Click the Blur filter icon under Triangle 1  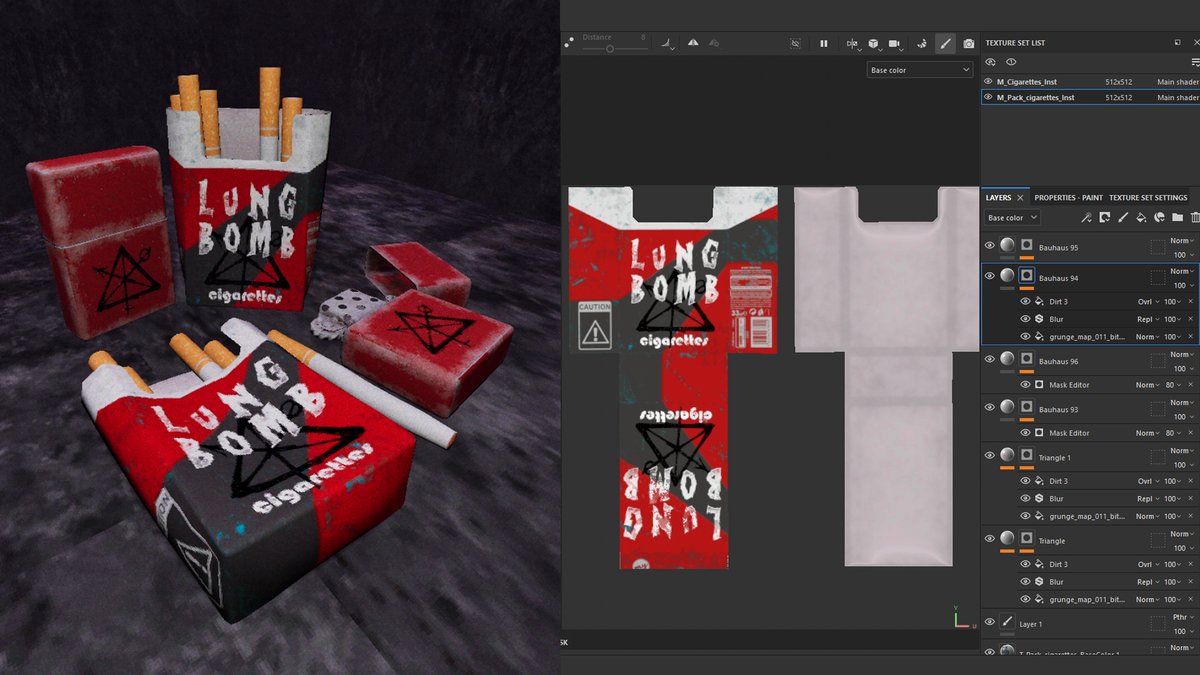click(1040, 498)
